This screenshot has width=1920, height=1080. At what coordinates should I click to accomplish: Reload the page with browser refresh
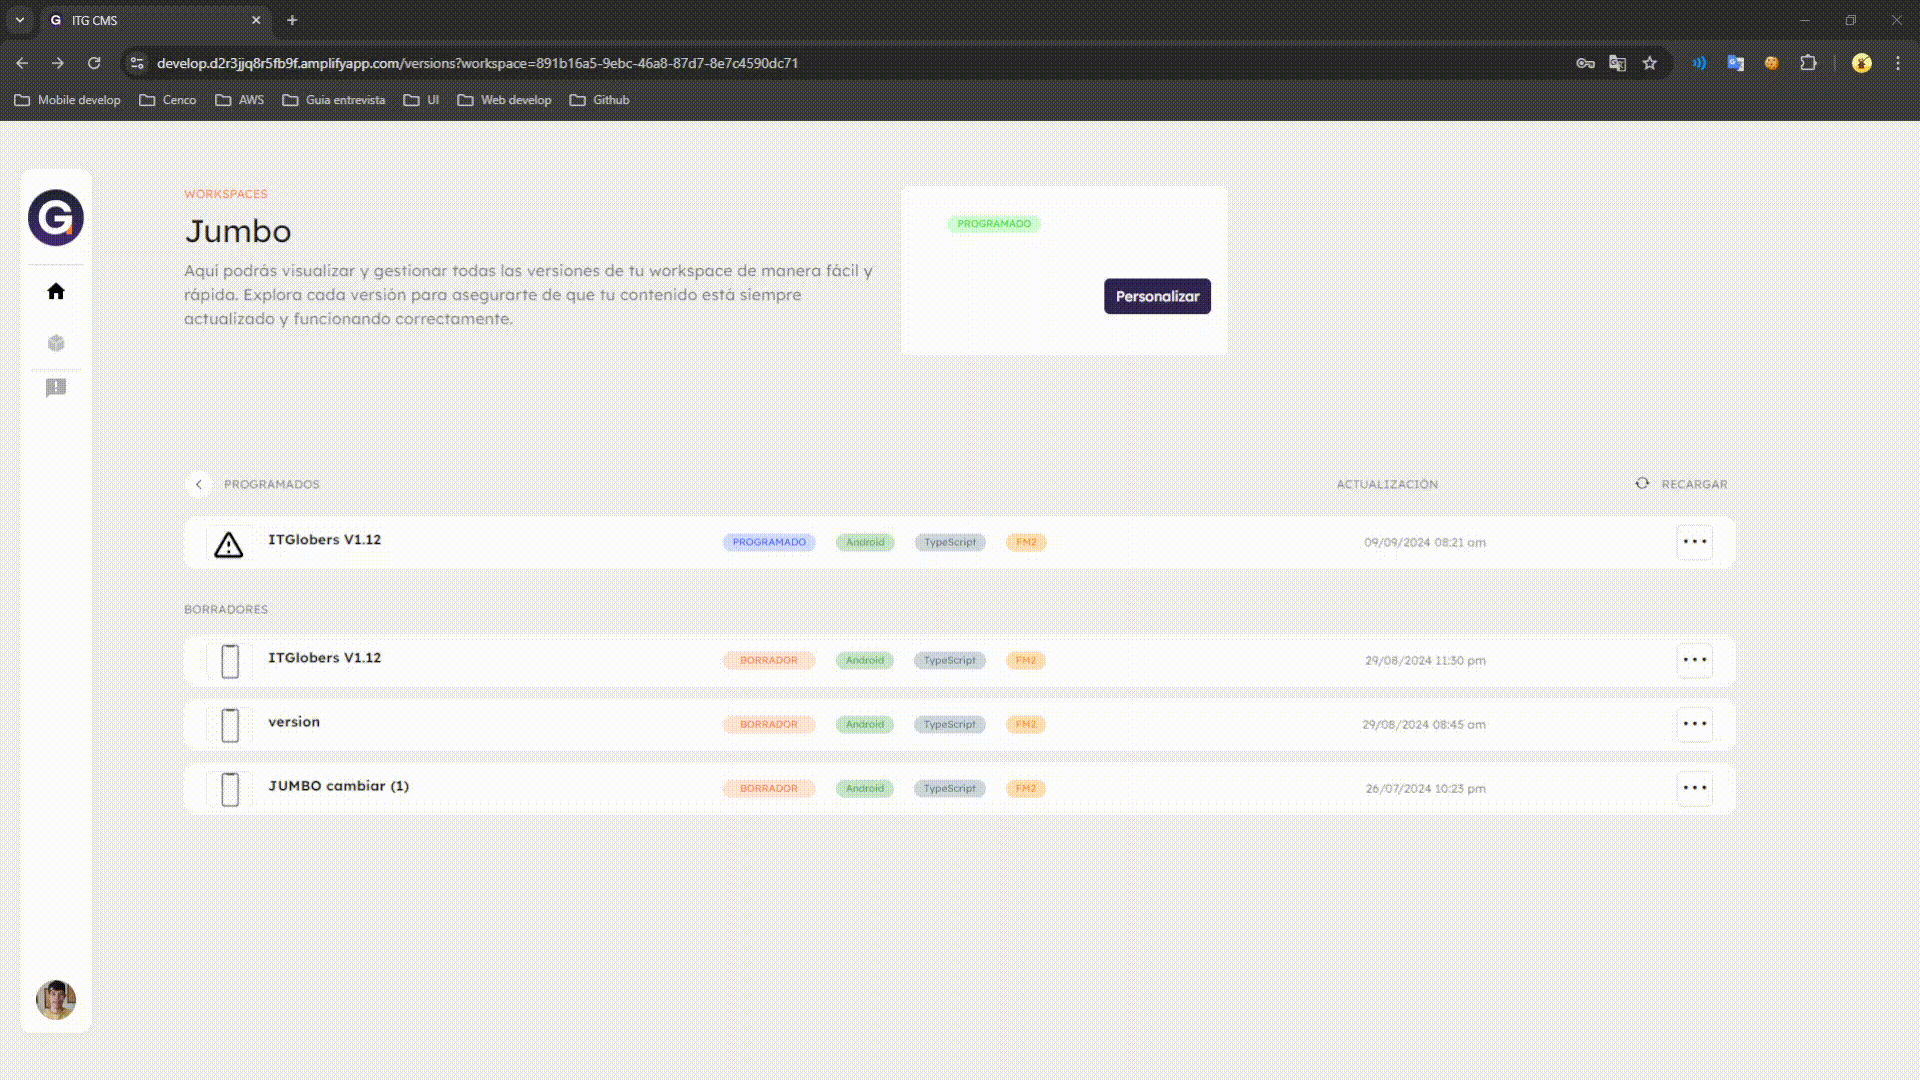click(x=94, y=63)
